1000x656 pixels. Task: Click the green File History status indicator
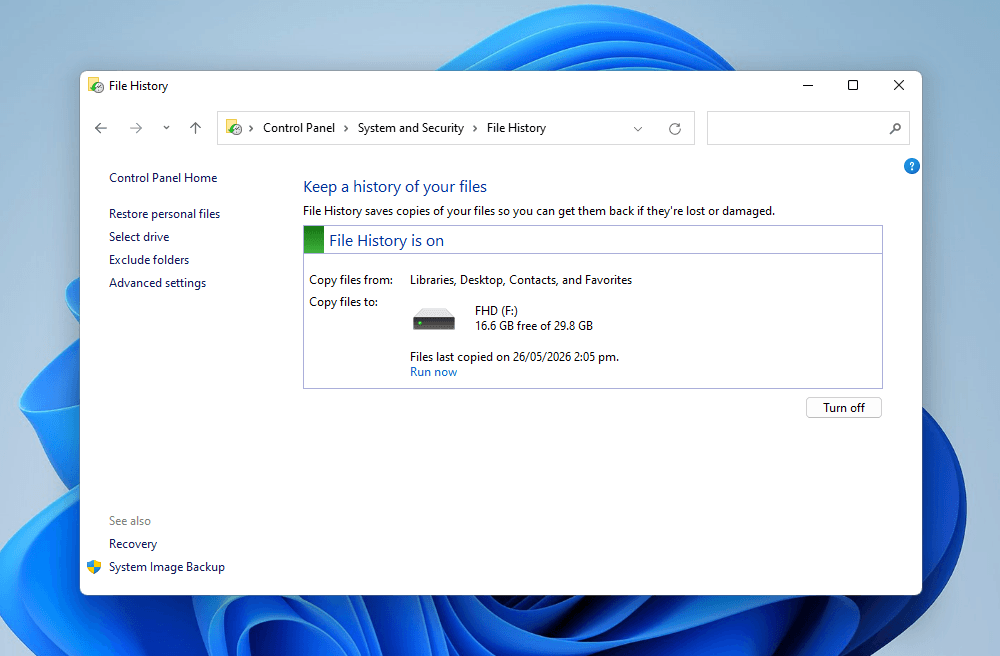click(x=314, y=240)
